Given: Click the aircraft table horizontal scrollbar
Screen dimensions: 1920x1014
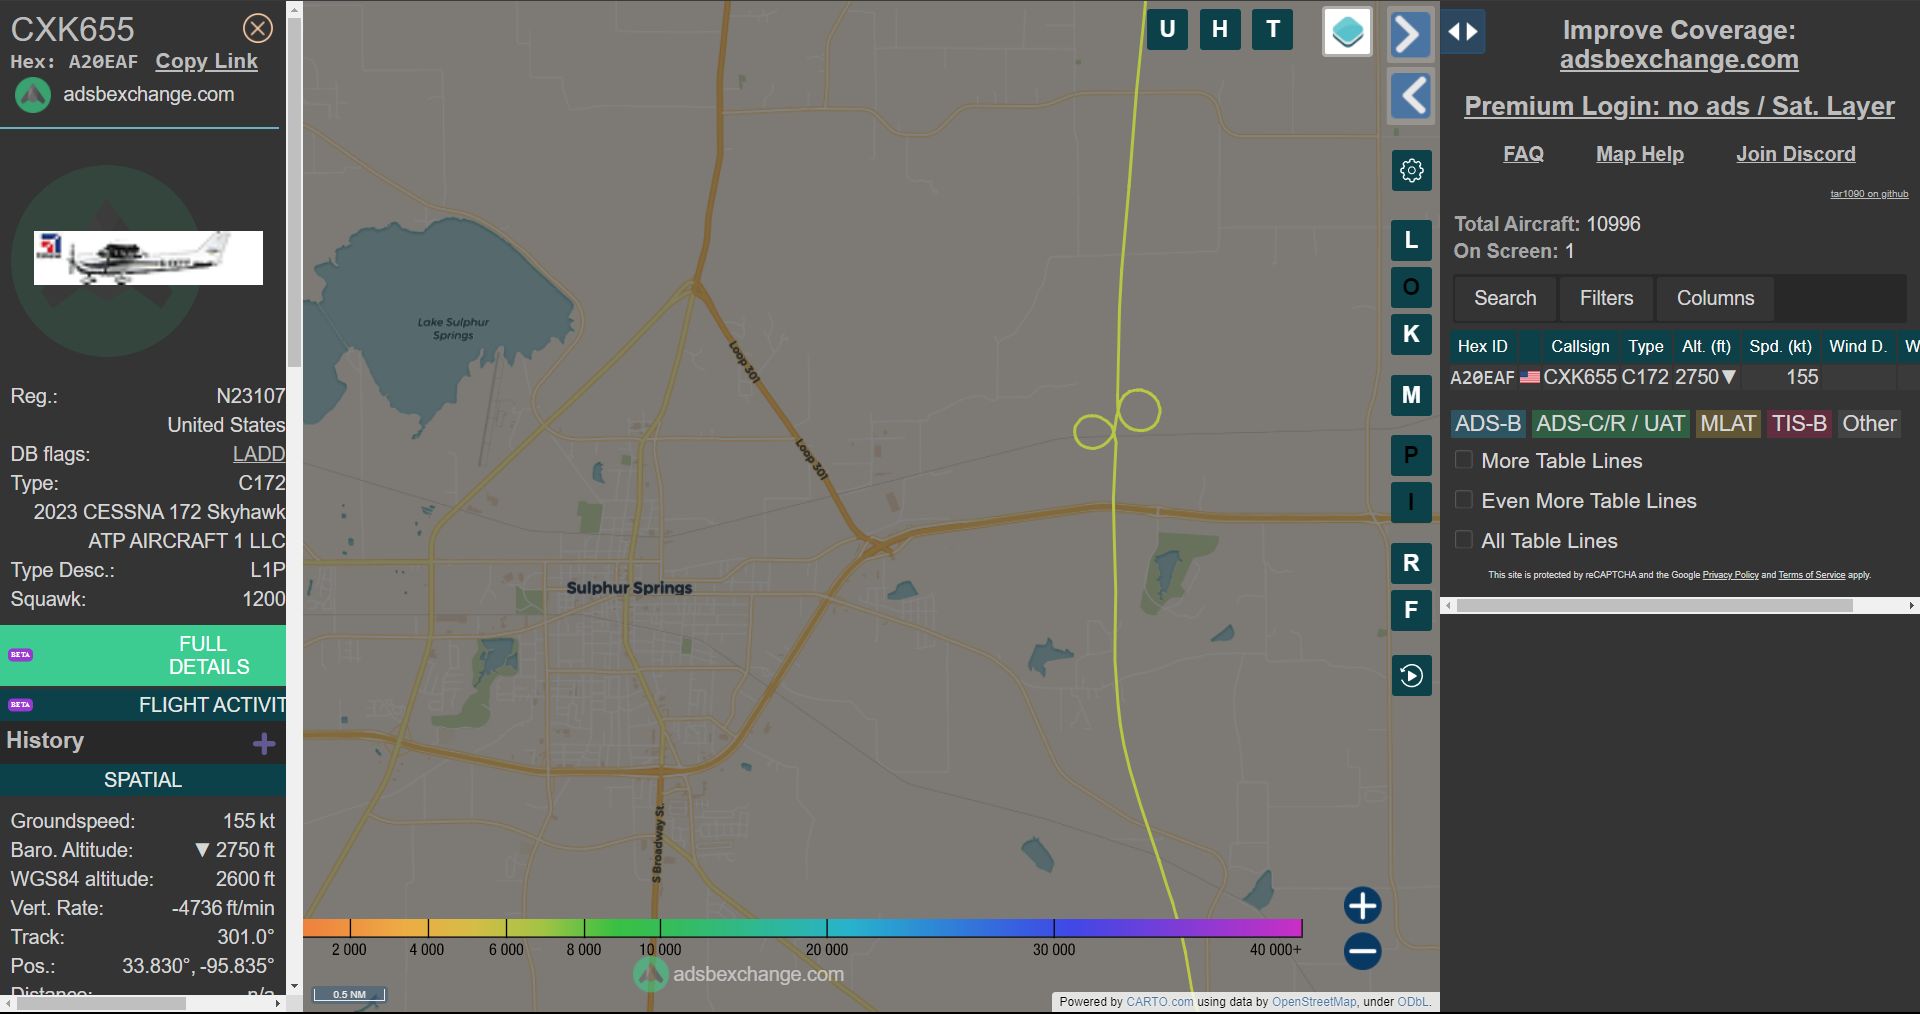Looking at the screenshot, I should pyautogui.click(x=1655, y=606).
